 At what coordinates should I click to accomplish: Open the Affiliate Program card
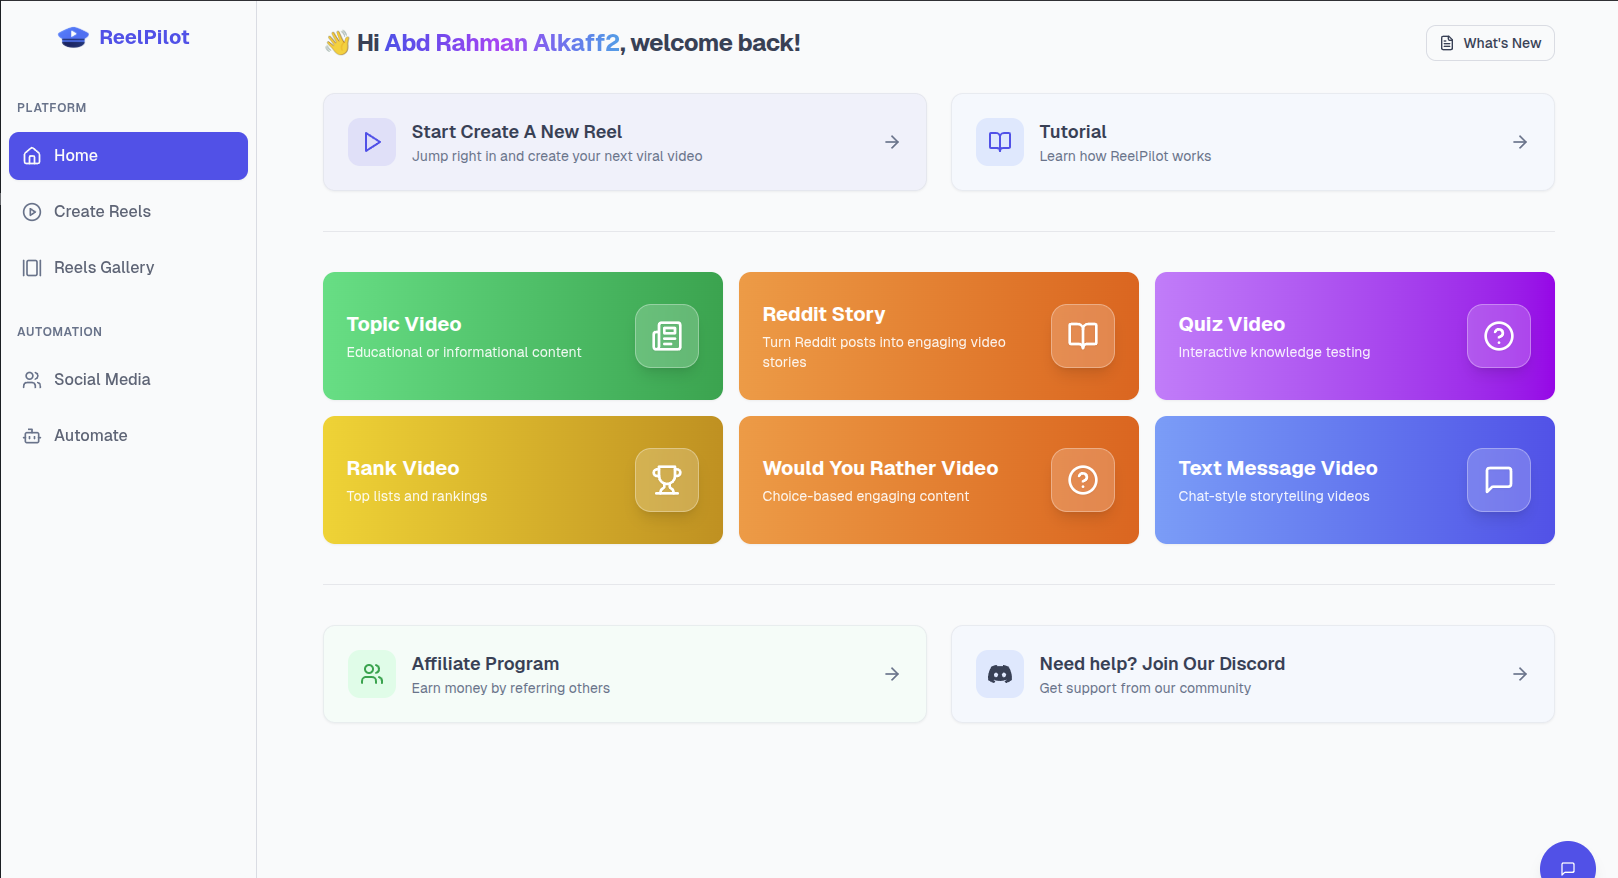pyautogui.click(x=625, y=674)
